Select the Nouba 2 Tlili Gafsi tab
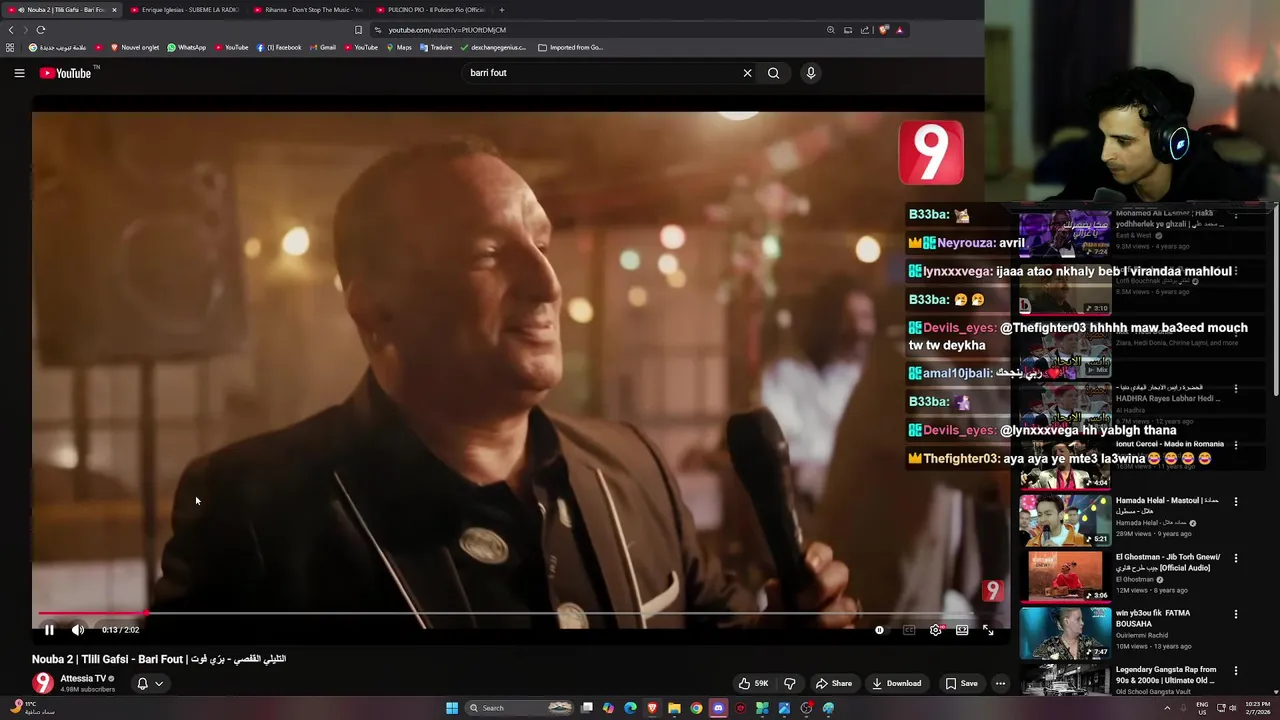The width and height of the screenshot is (1280, 720). coord(62,10)
